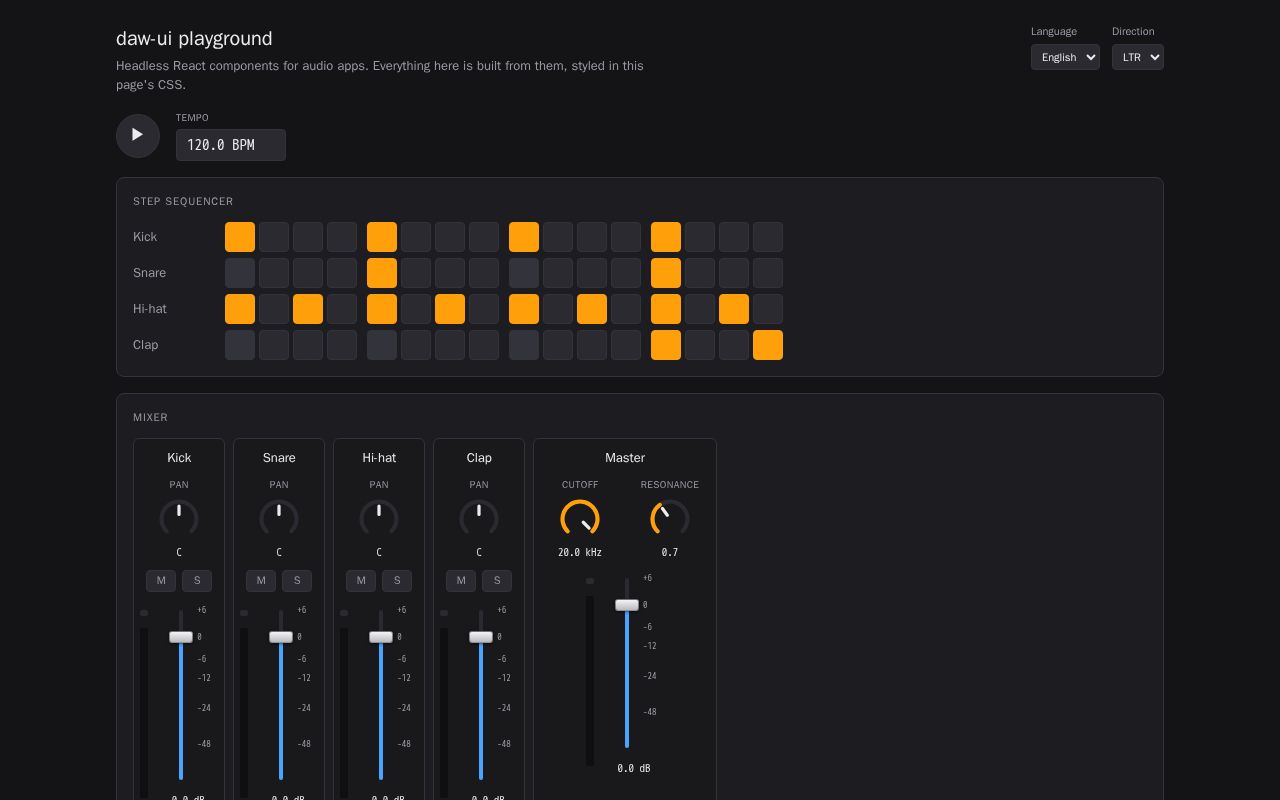Mute the Clap channel
This screenshot has width=1280, height=800.
tap(461, 581)
